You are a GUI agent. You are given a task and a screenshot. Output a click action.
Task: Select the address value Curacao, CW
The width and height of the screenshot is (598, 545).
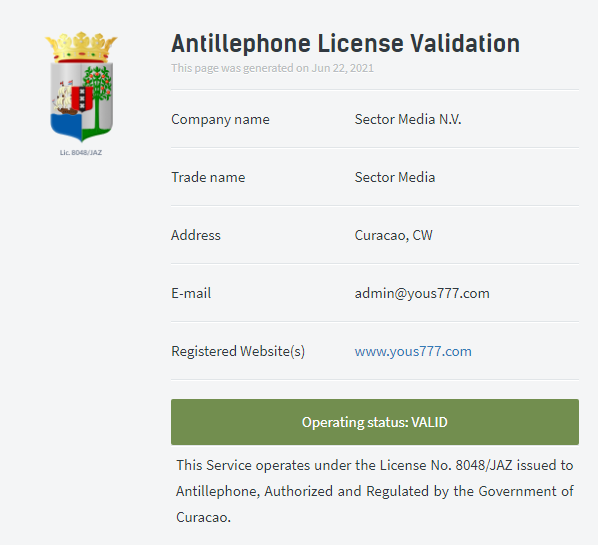click(x=394, y=235)
